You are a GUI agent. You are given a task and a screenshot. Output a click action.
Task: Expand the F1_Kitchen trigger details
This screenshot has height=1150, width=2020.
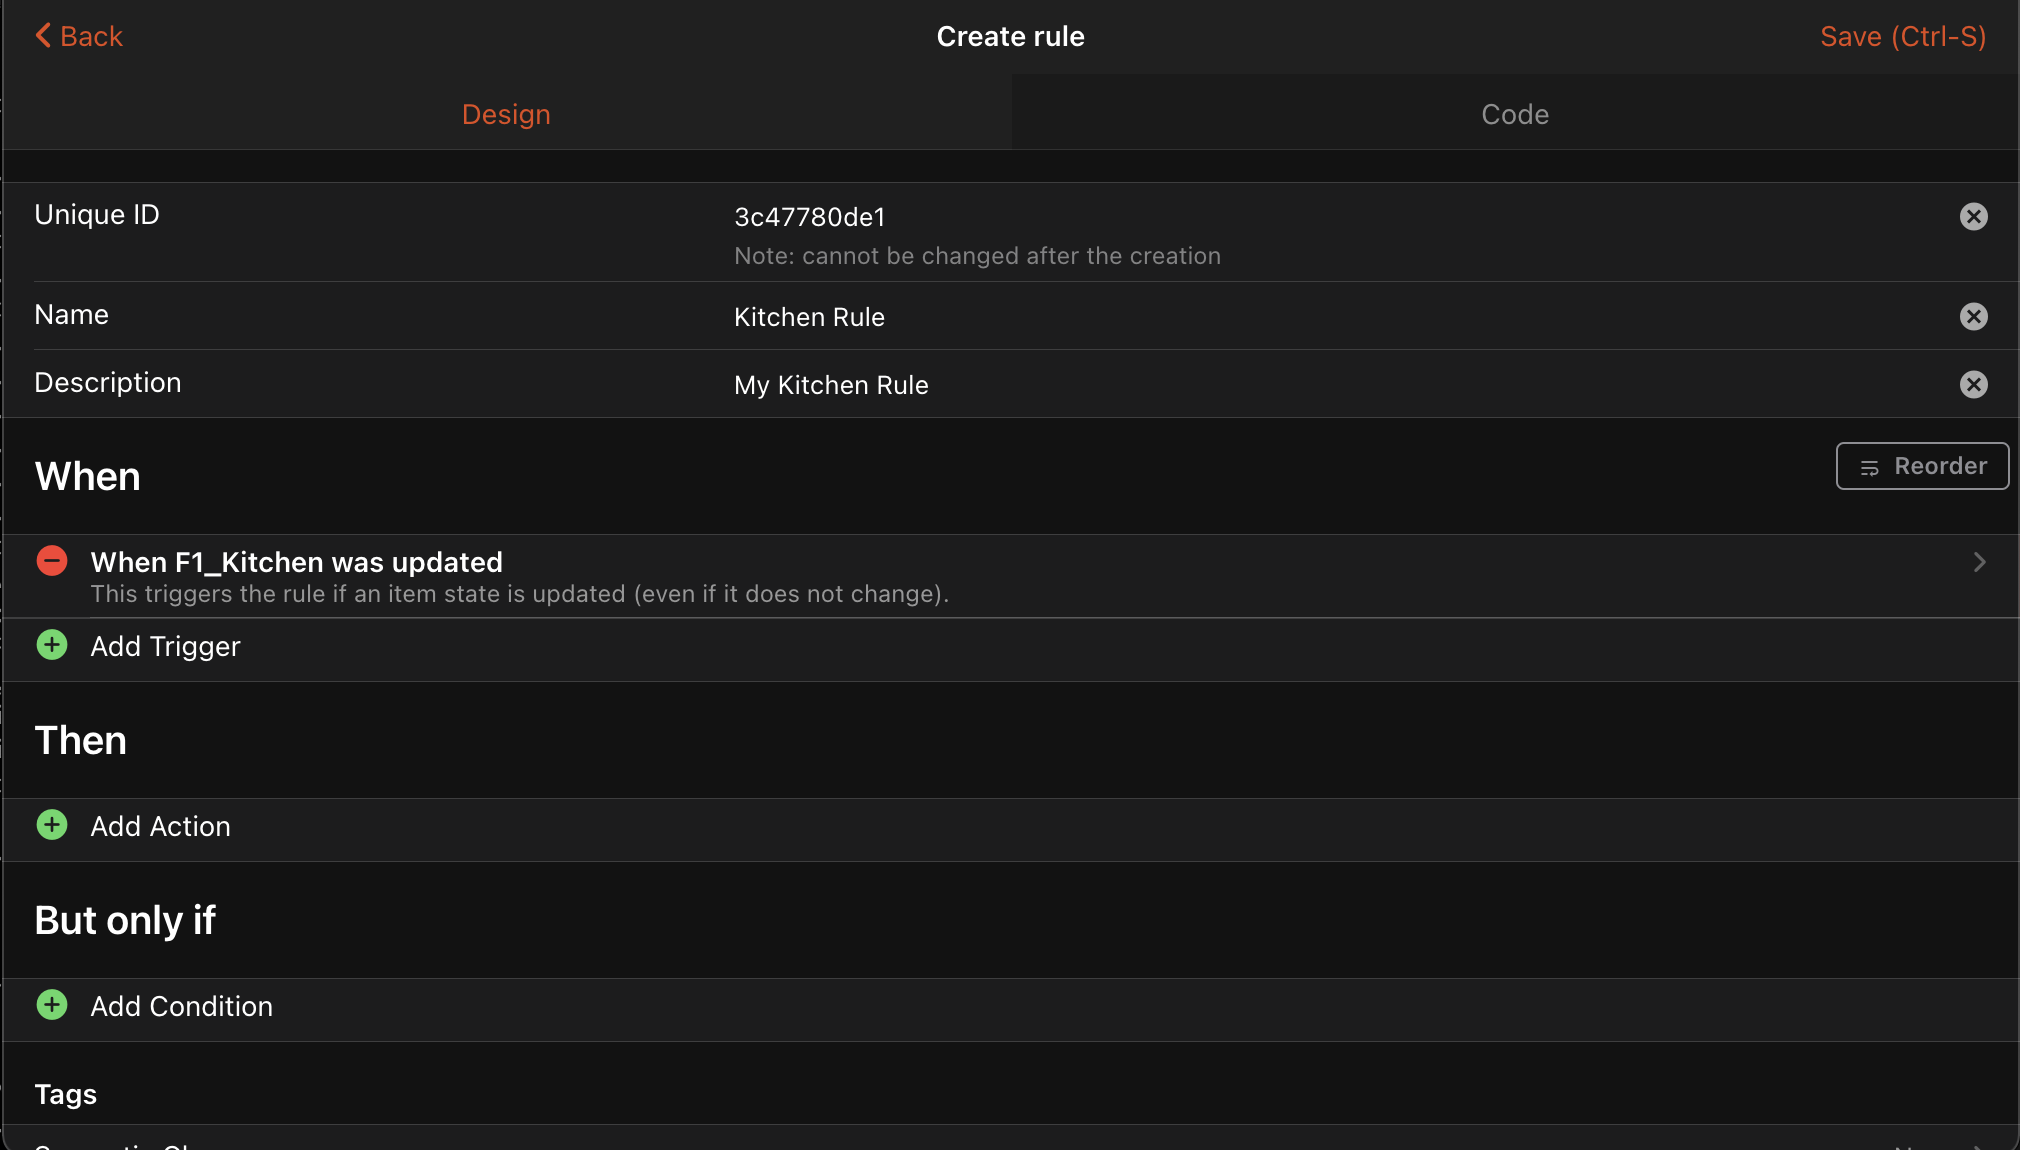coord(1980,562)
